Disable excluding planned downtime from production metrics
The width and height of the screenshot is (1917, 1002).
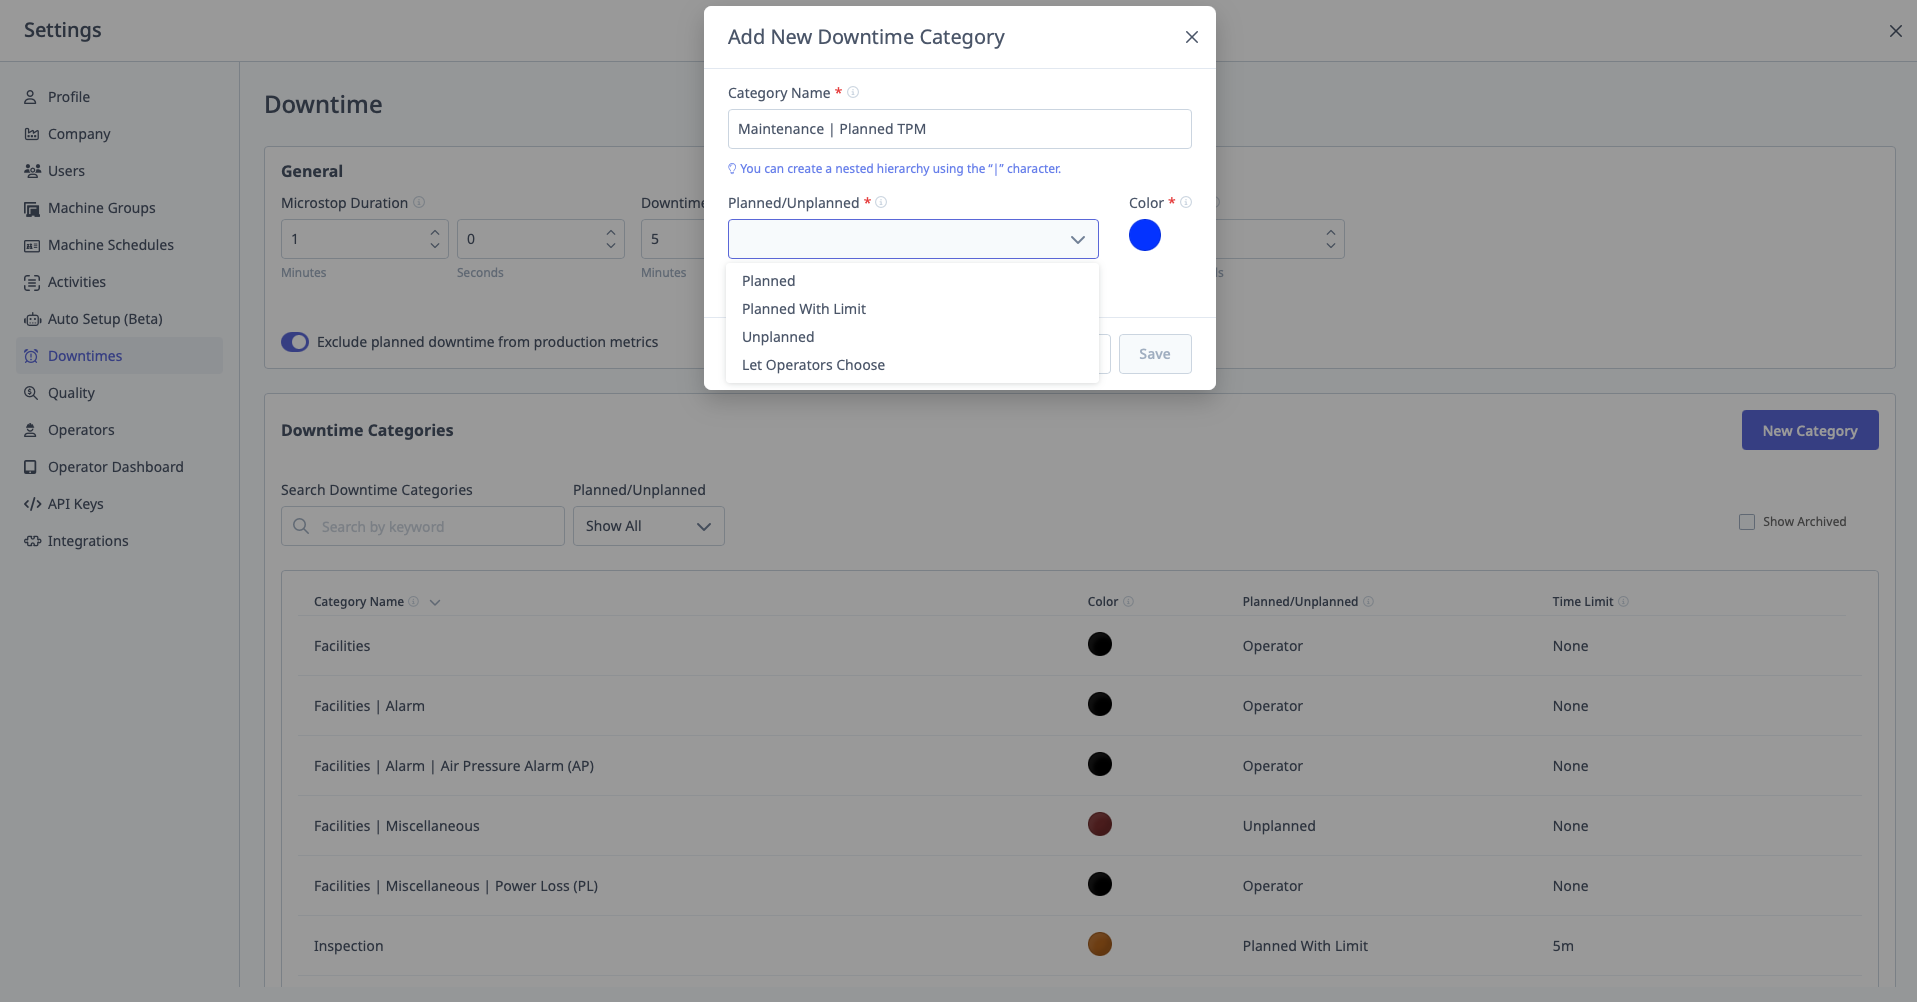tap(295, 341)
